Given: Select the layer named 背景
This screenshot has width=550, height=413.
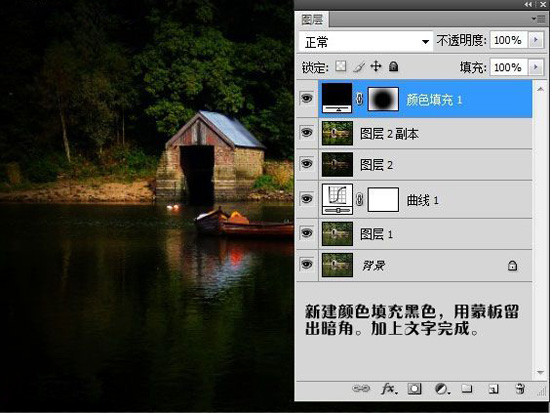Looking at the screenshot, I should (373, 265).
